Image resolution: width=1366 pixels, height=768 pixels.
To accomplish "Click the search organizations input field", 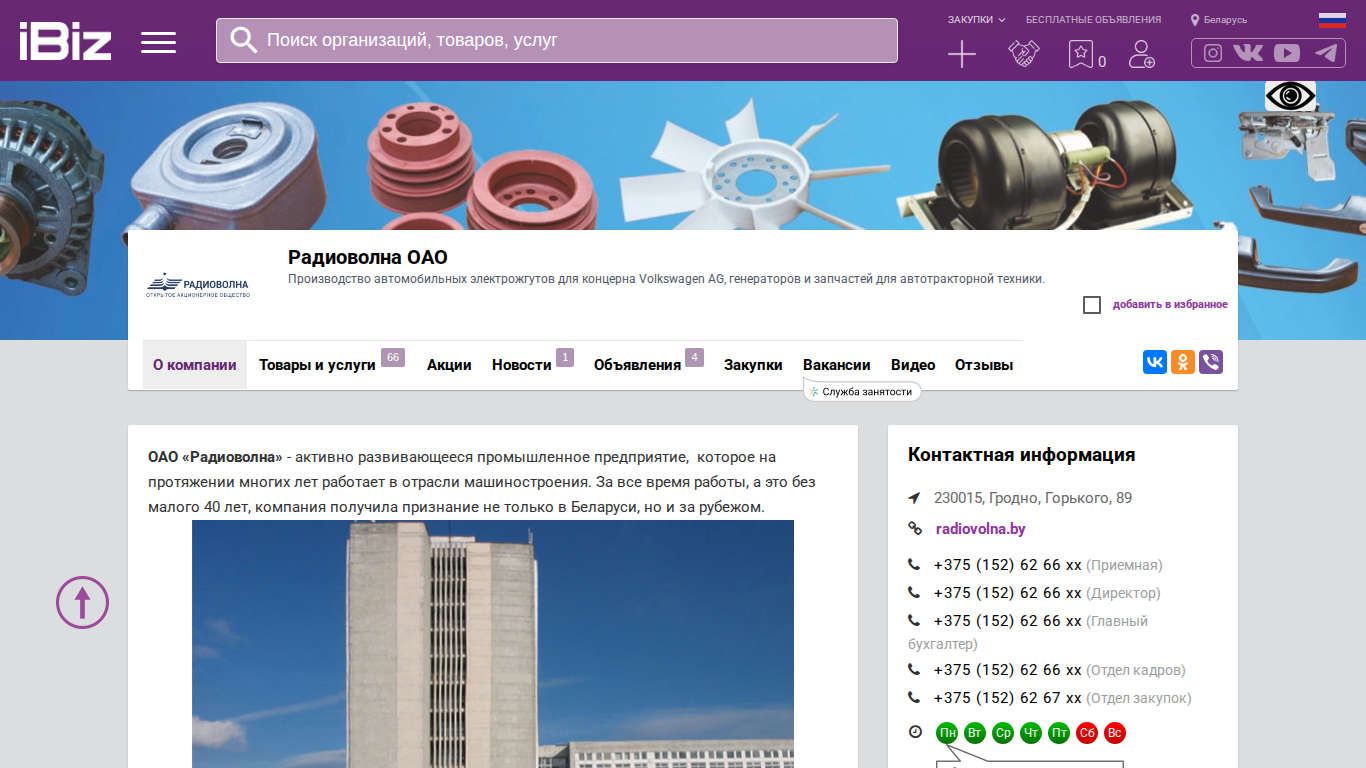I will click(557, 40).
